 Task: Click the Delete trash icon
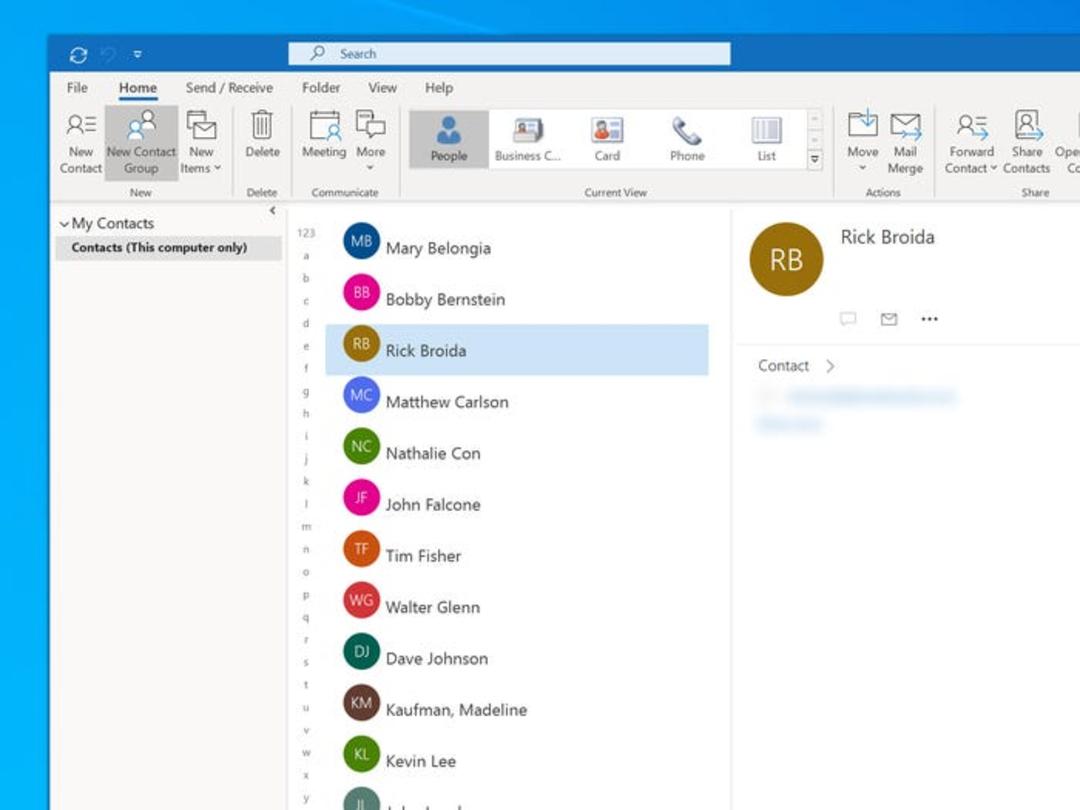coord(262,125)
